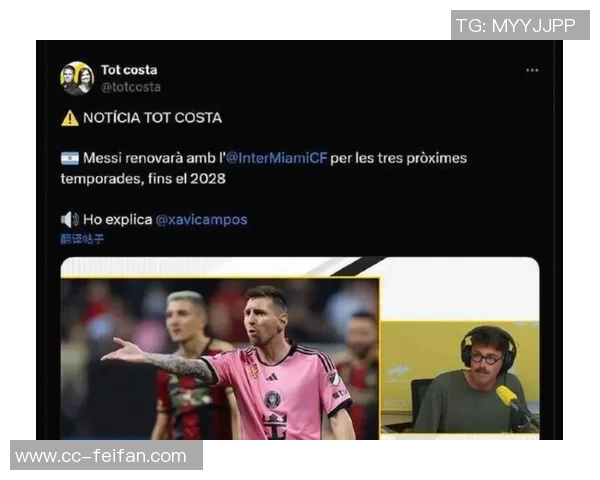The width and height of the screenshot is (600, 480).
Task: Click the Inter Miami crest on jersey
Action: [272, 400]
